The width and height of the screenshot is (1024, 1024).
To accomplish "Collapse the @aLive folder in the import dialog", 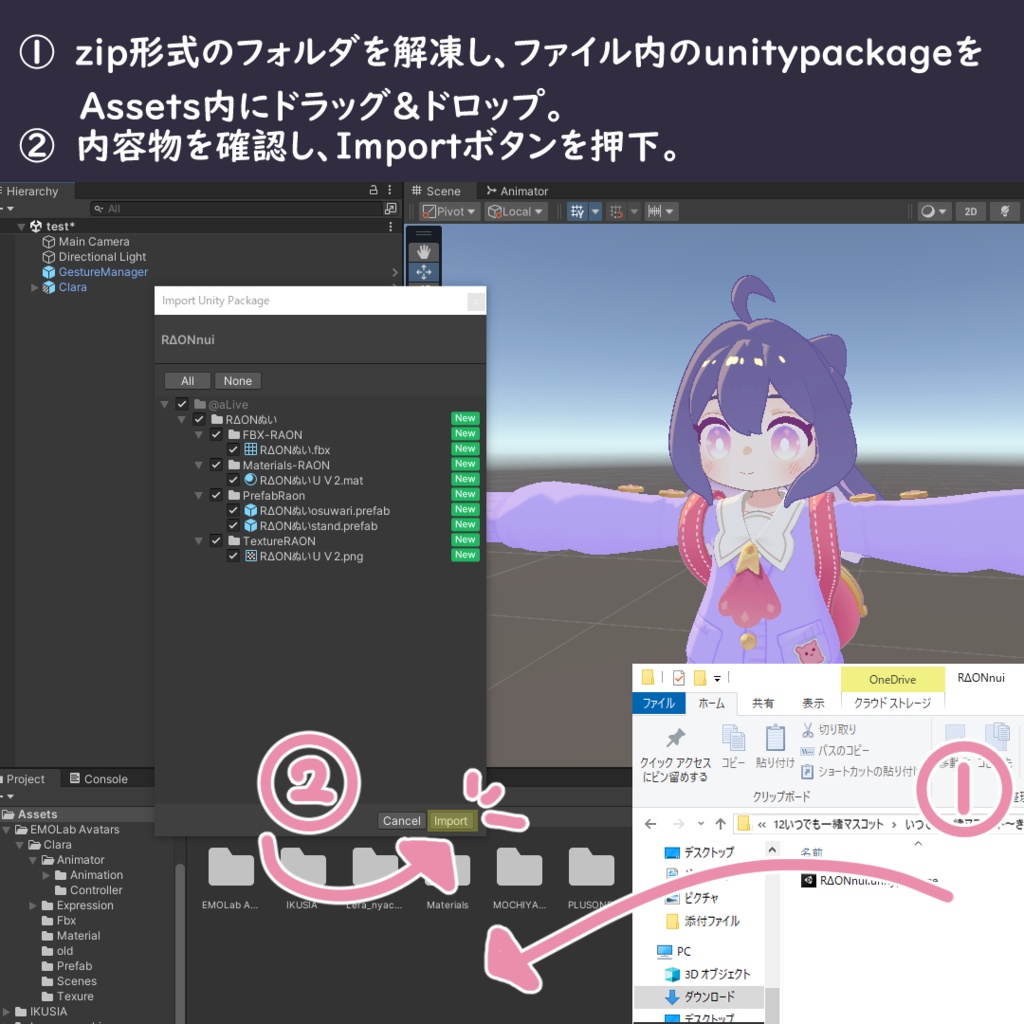I will pyautogui.click(x=164, y=403).
